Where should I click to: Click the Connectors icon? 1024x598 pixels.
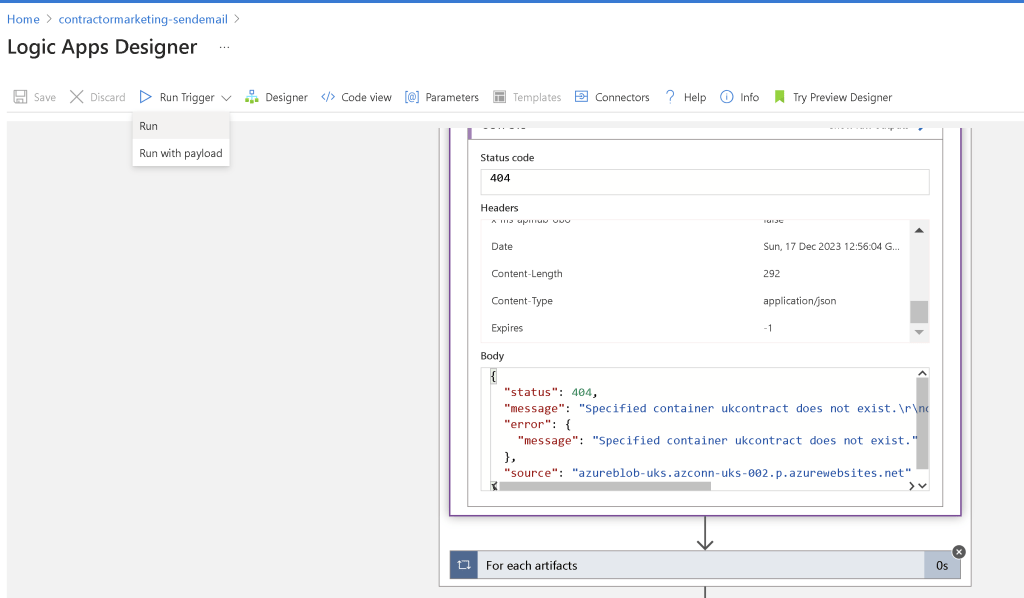click(x=581, y=97)
